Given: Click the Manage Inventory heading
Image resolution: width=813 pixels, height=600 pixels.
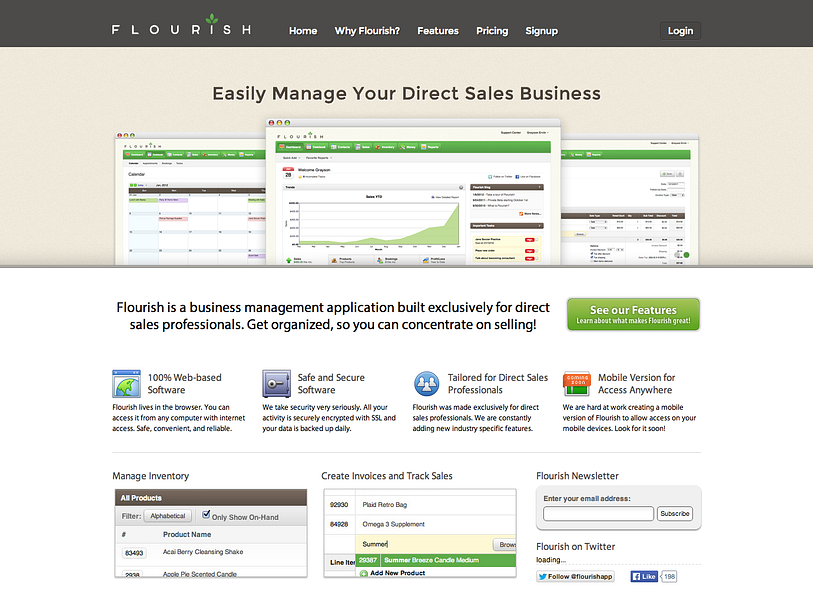Looking at the screenshot, I should [x=150, y=476].
